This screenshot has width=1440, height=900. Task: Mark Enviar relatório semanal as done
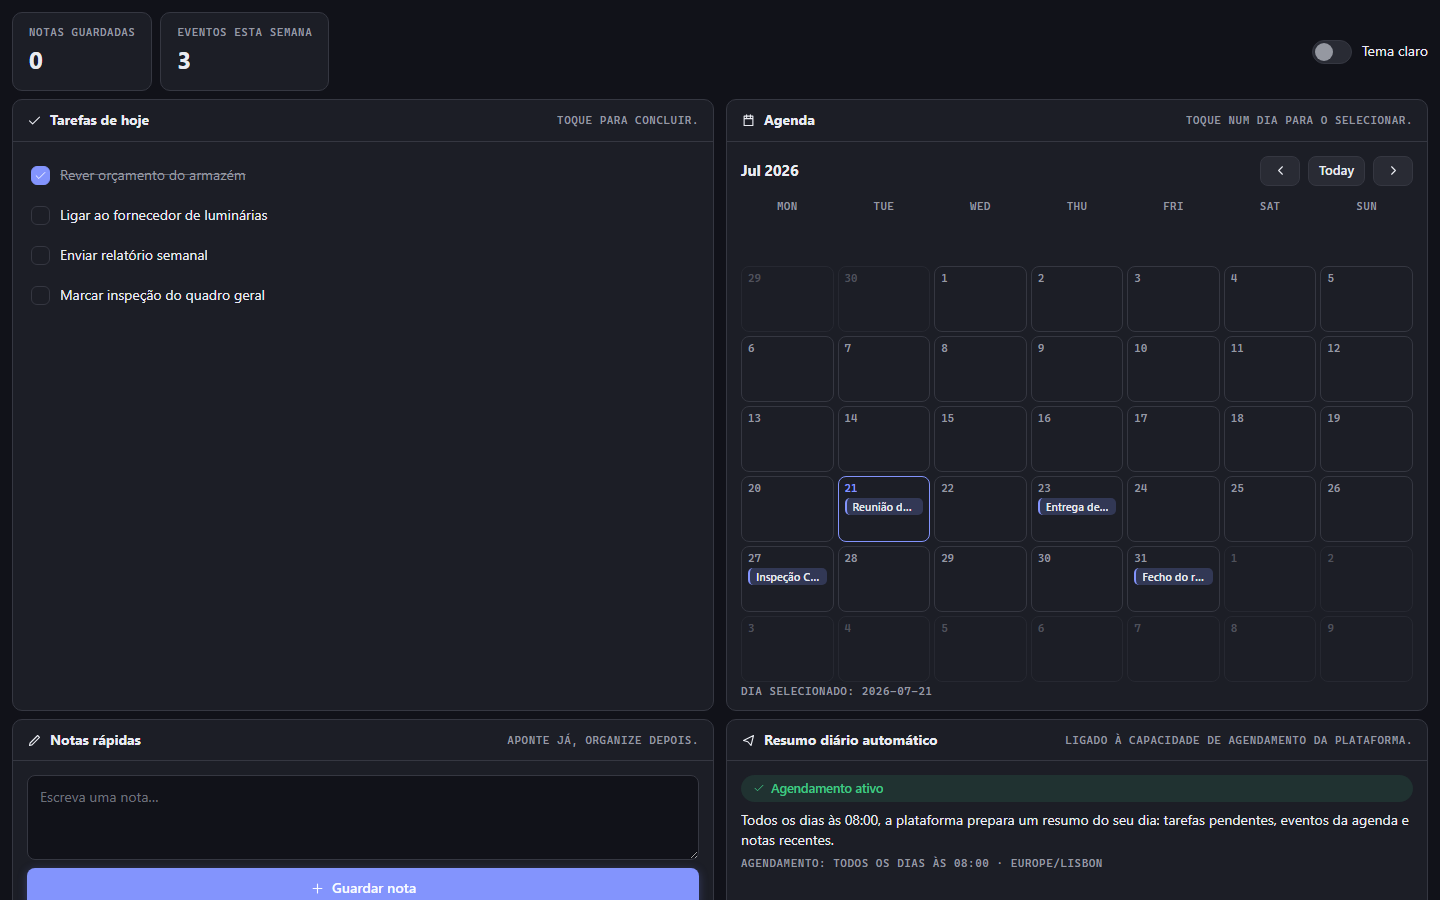40,256
